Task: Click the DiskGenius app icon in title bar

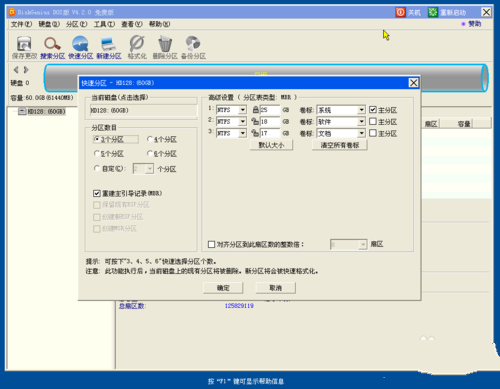Action: (12, 12)
